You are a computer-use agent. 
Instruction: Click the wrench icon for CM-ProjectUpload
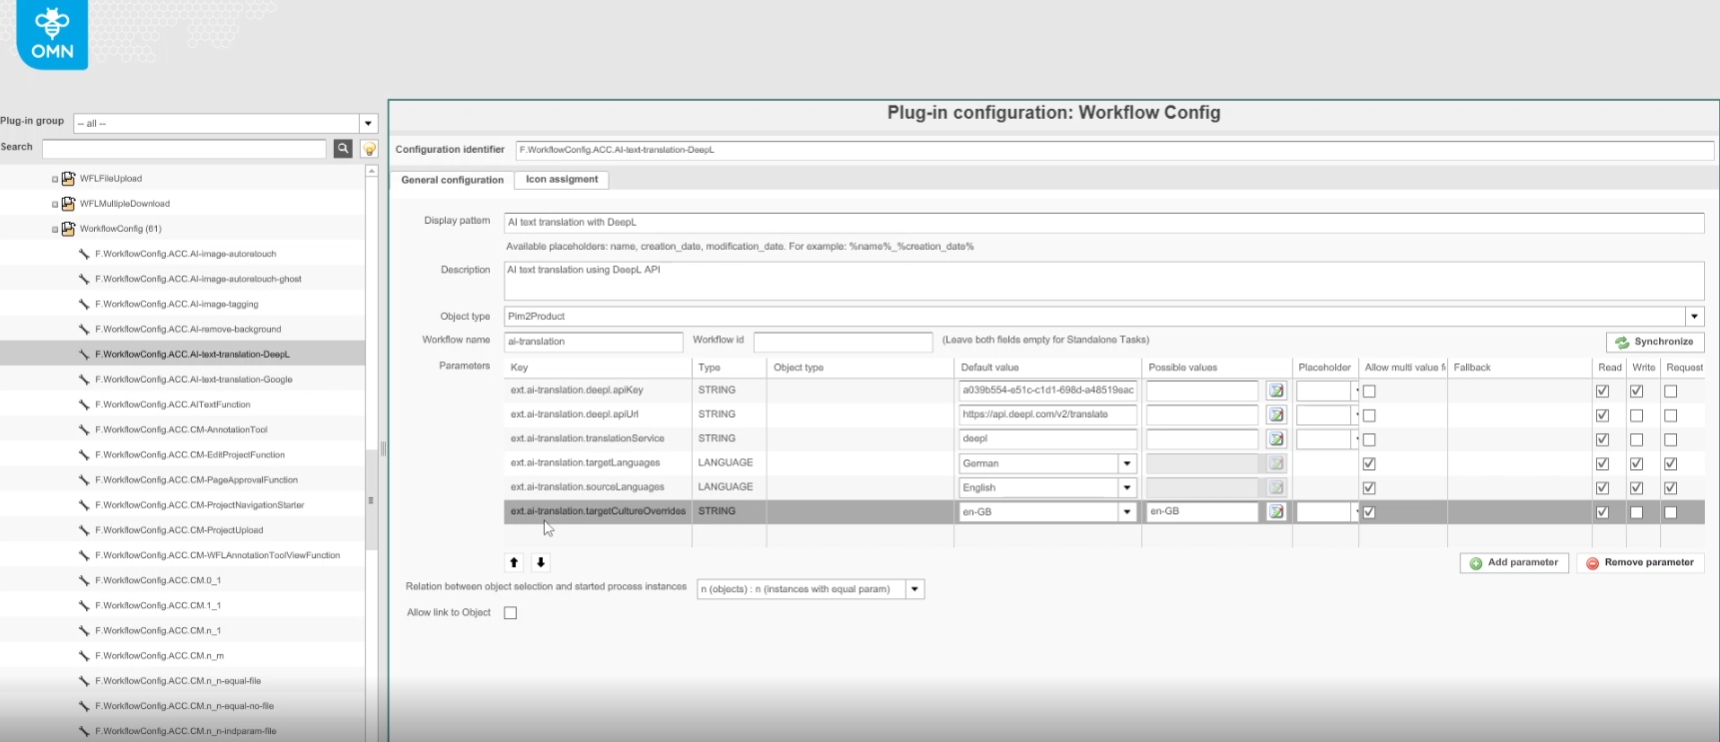coord(84,530)
